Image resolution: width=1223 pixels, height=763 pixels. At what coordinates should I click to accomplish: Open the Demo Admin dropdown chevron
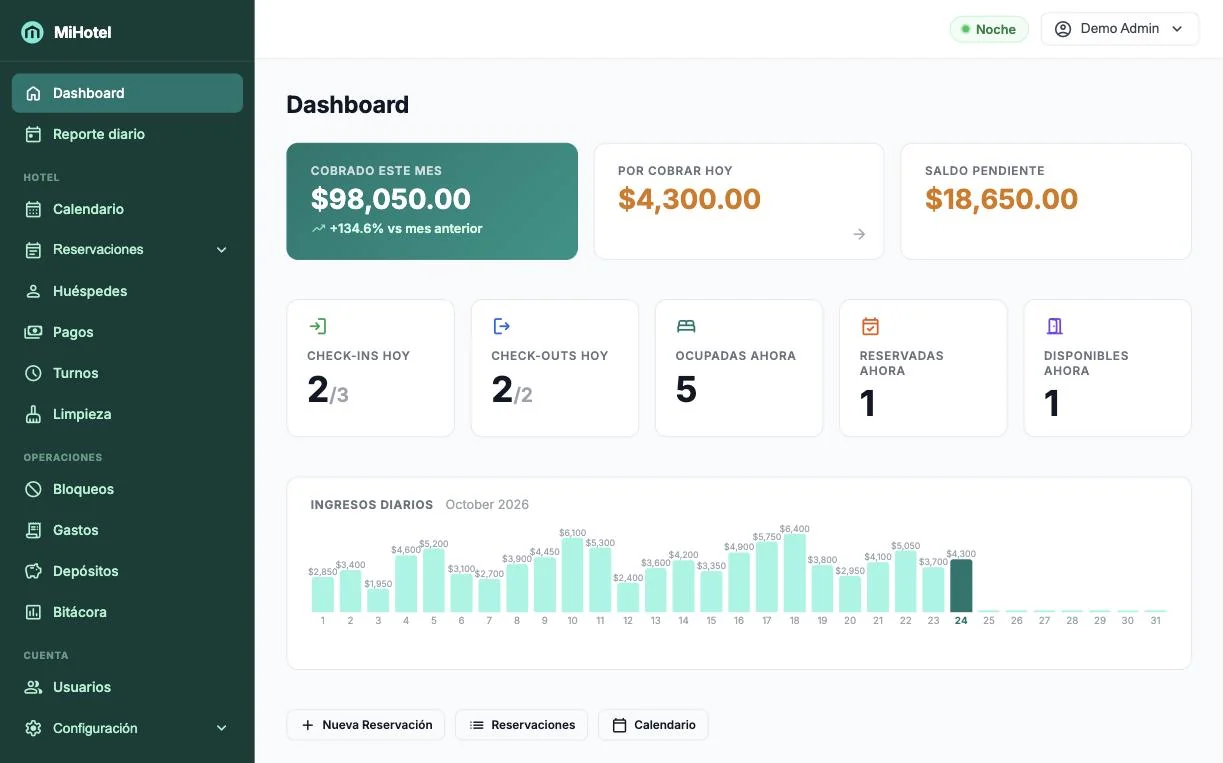(1177, 29)
